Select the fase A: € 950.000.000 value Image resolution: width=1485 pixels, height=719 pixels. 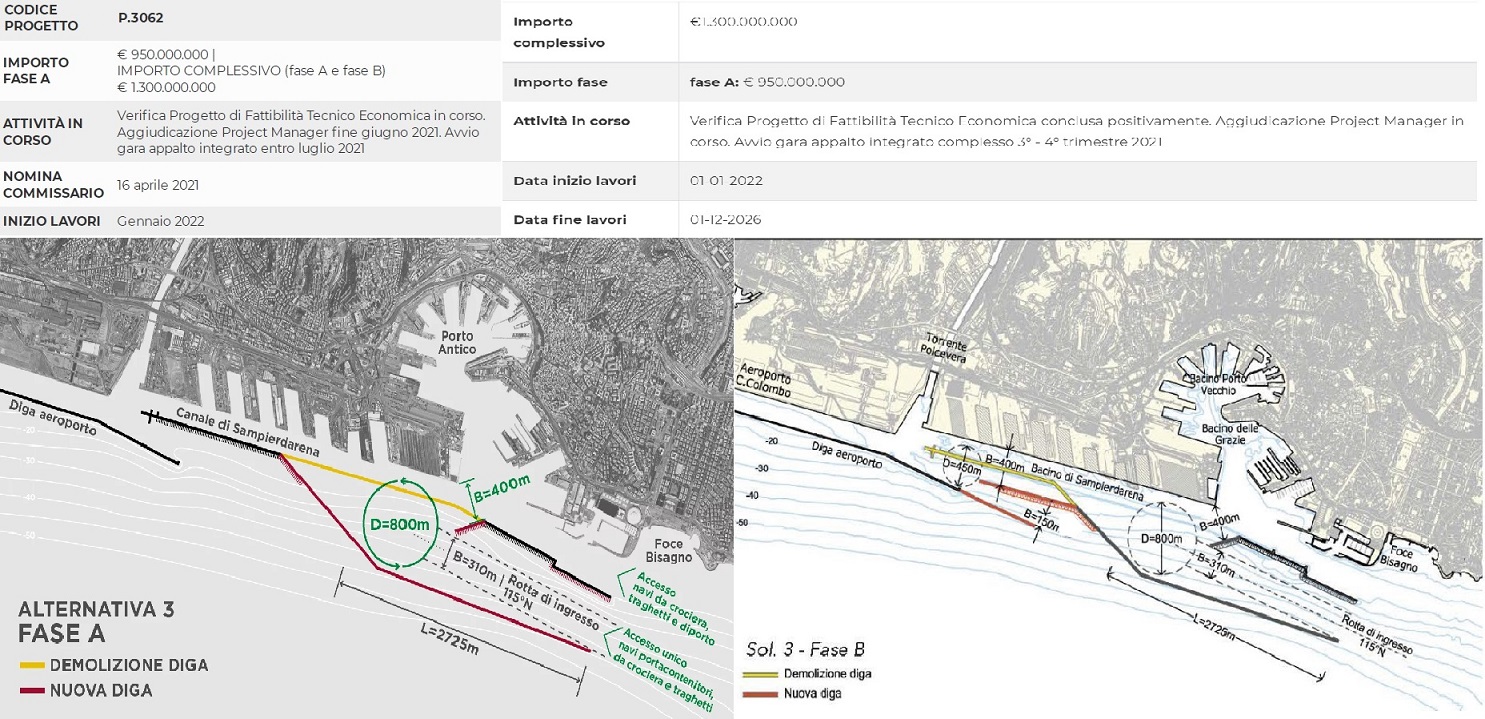tap(767, 82)
